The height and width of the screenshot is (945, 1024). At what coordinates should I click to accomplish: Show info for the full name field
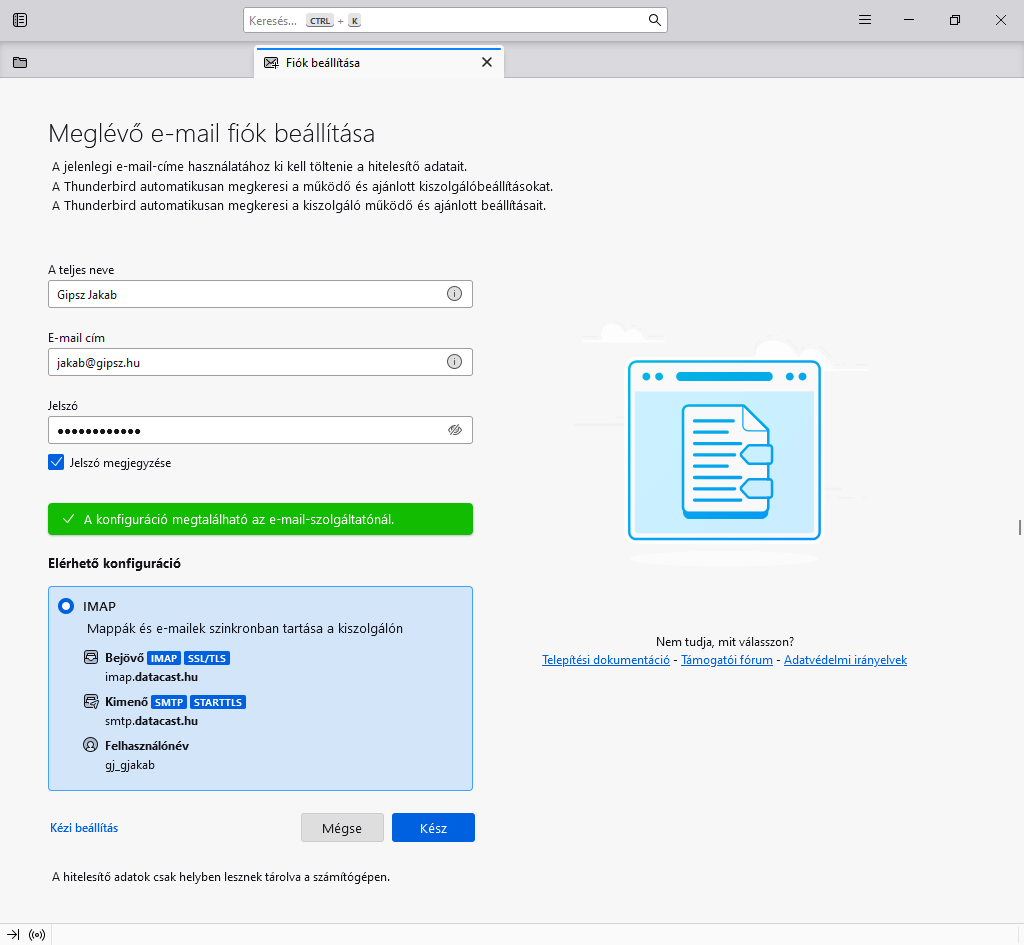tap(454, 294)
